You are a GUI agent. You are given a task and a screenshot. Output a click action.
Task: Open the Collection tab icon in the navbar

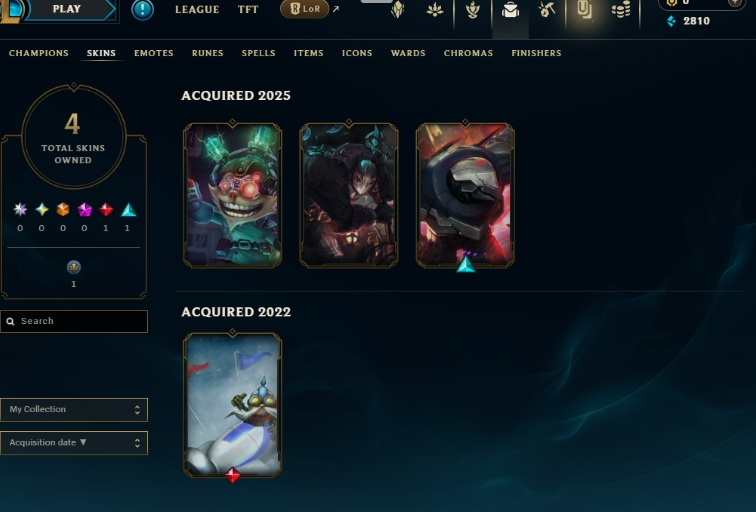point(584,9)
